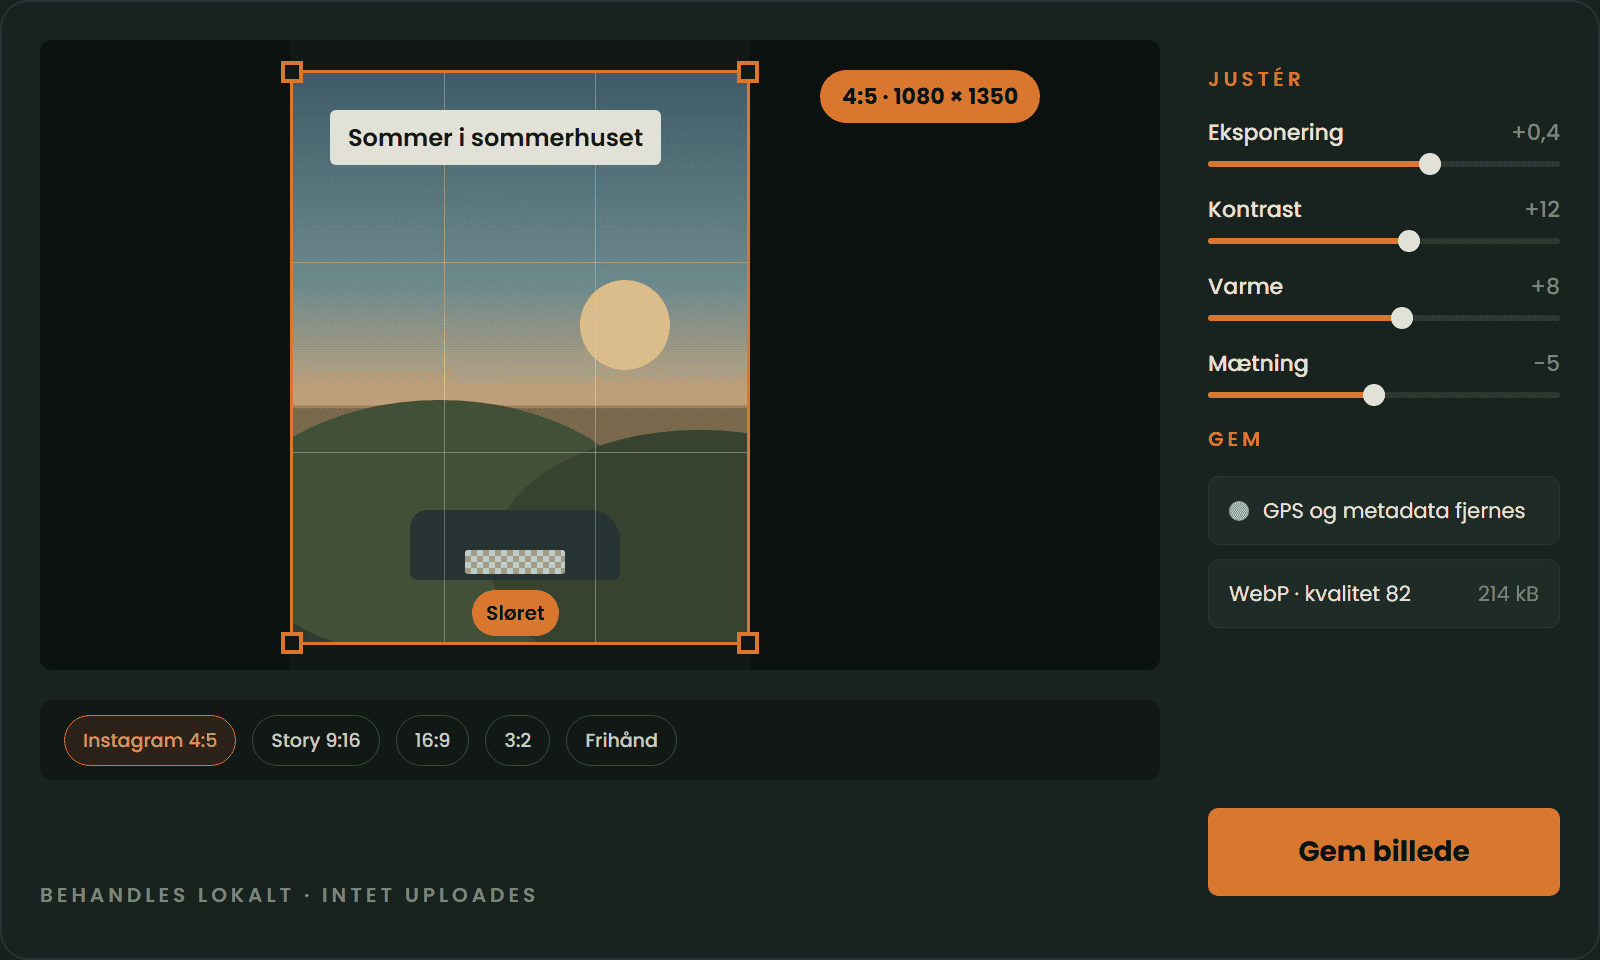
Task: Toggle GPS og metadata fjernes option
Action: [1384, 511]
